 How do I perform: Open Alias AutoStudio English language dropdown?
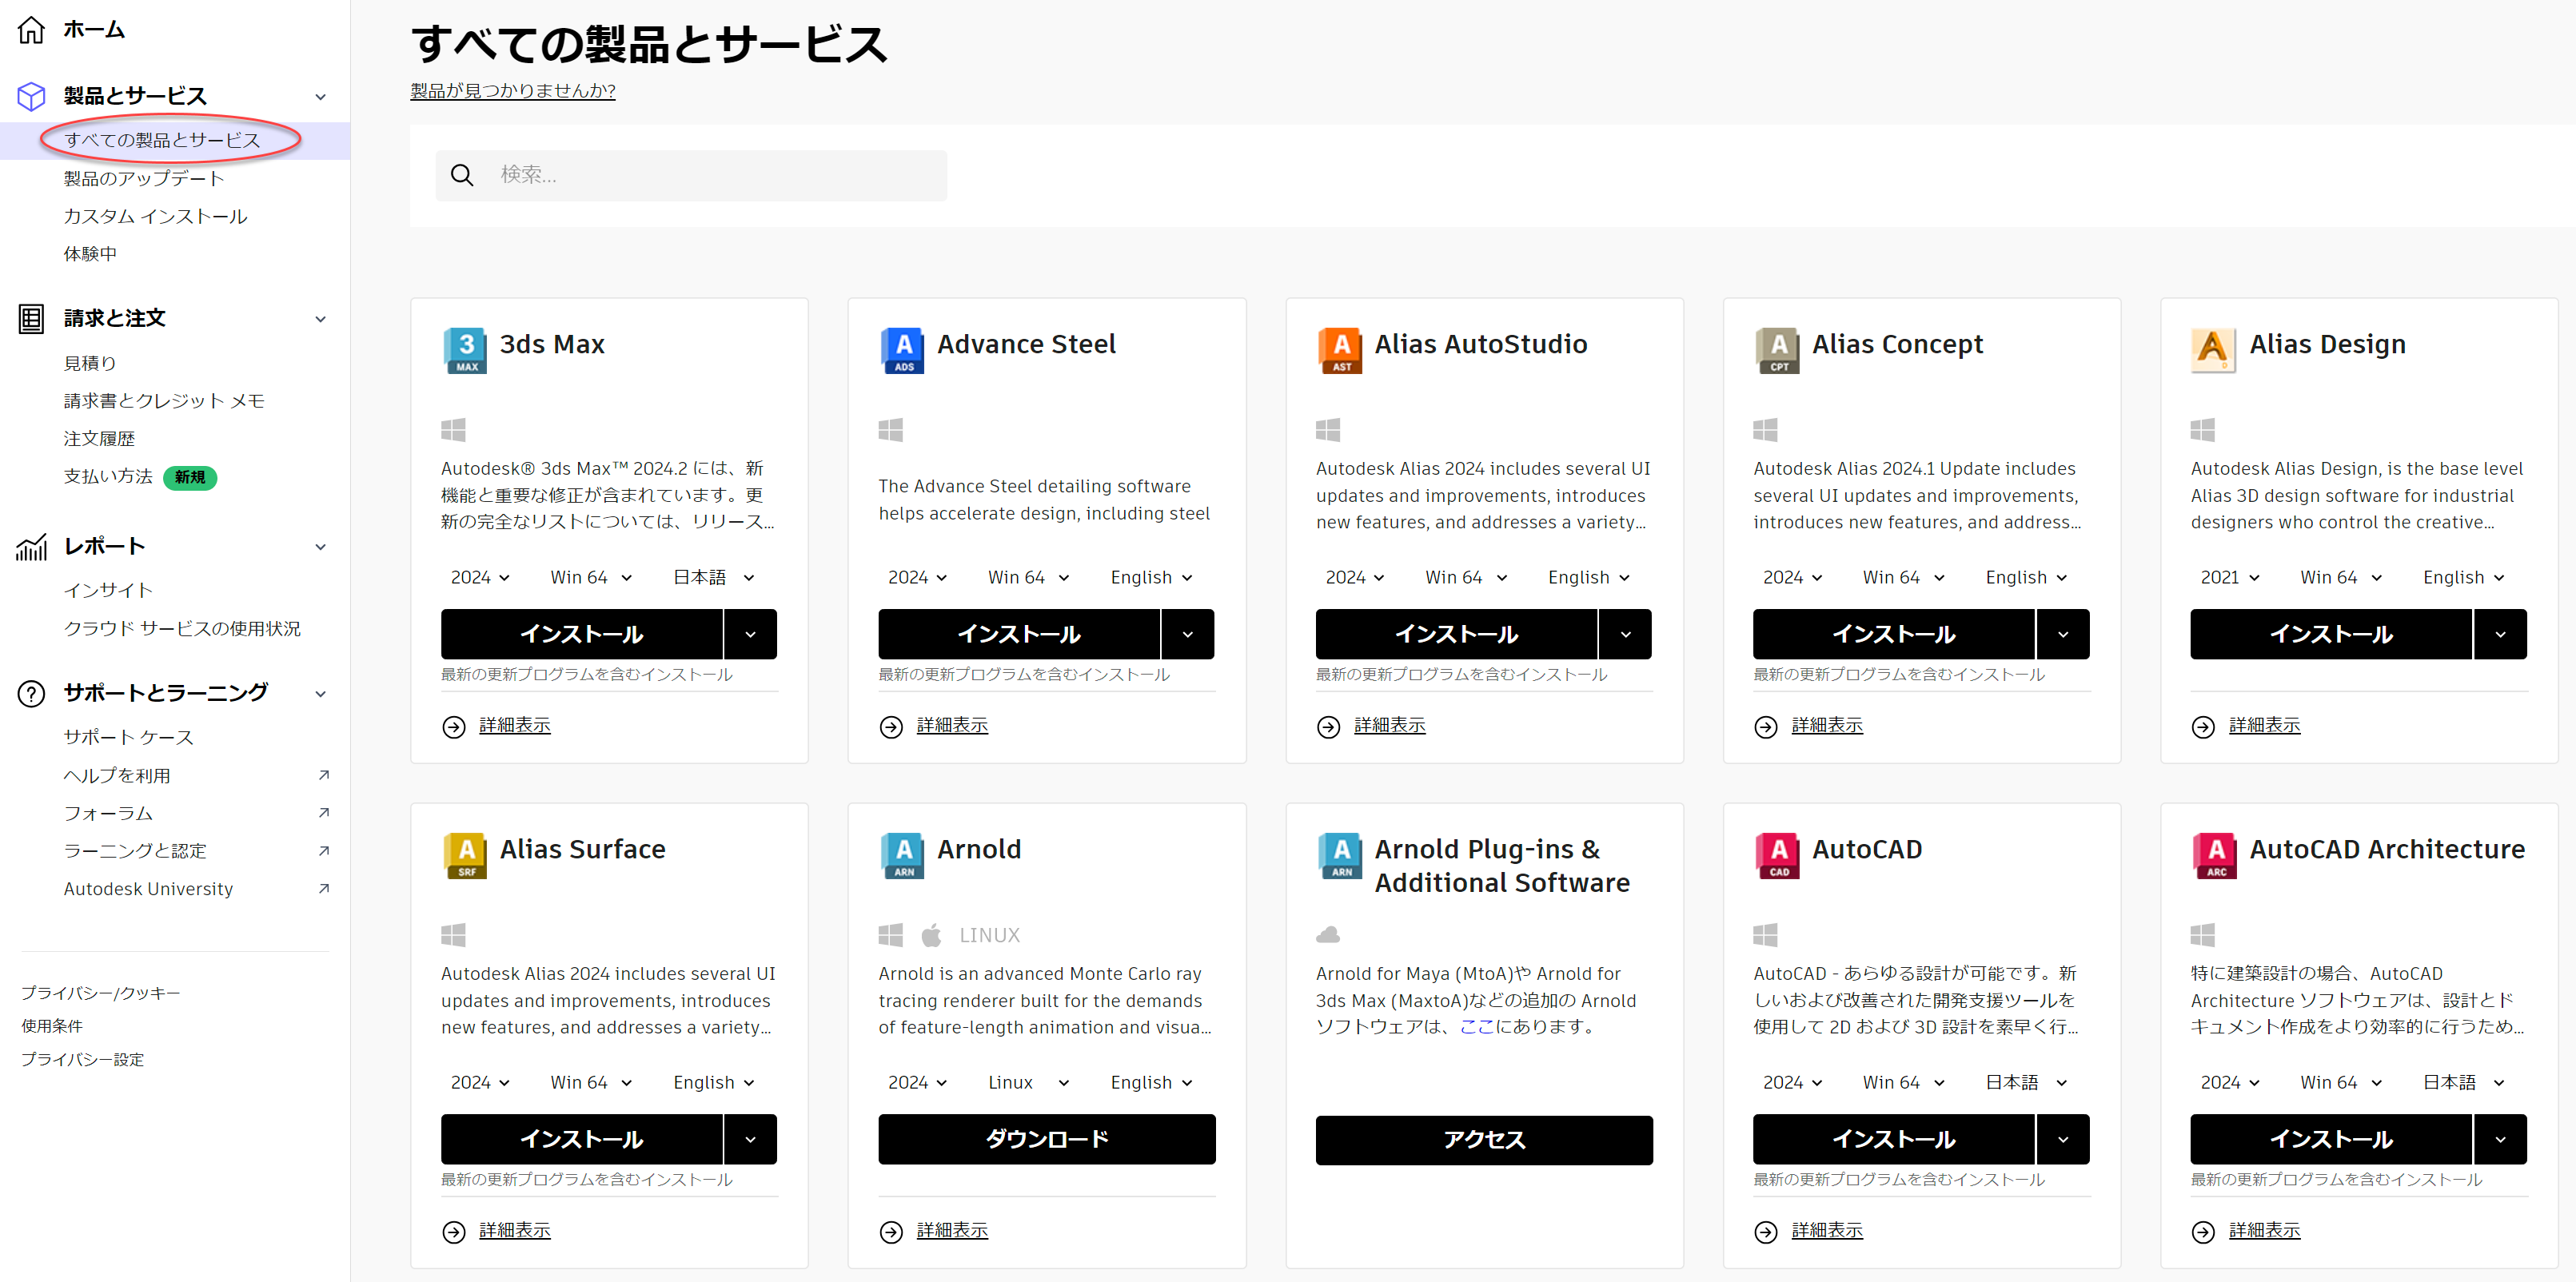pyautogui.click(x=1589, y=577)
